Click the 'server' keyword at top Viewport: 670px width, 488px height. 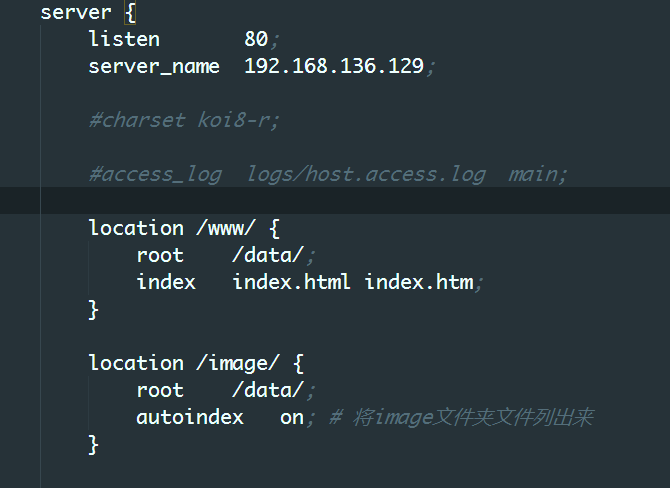(76, 13)
